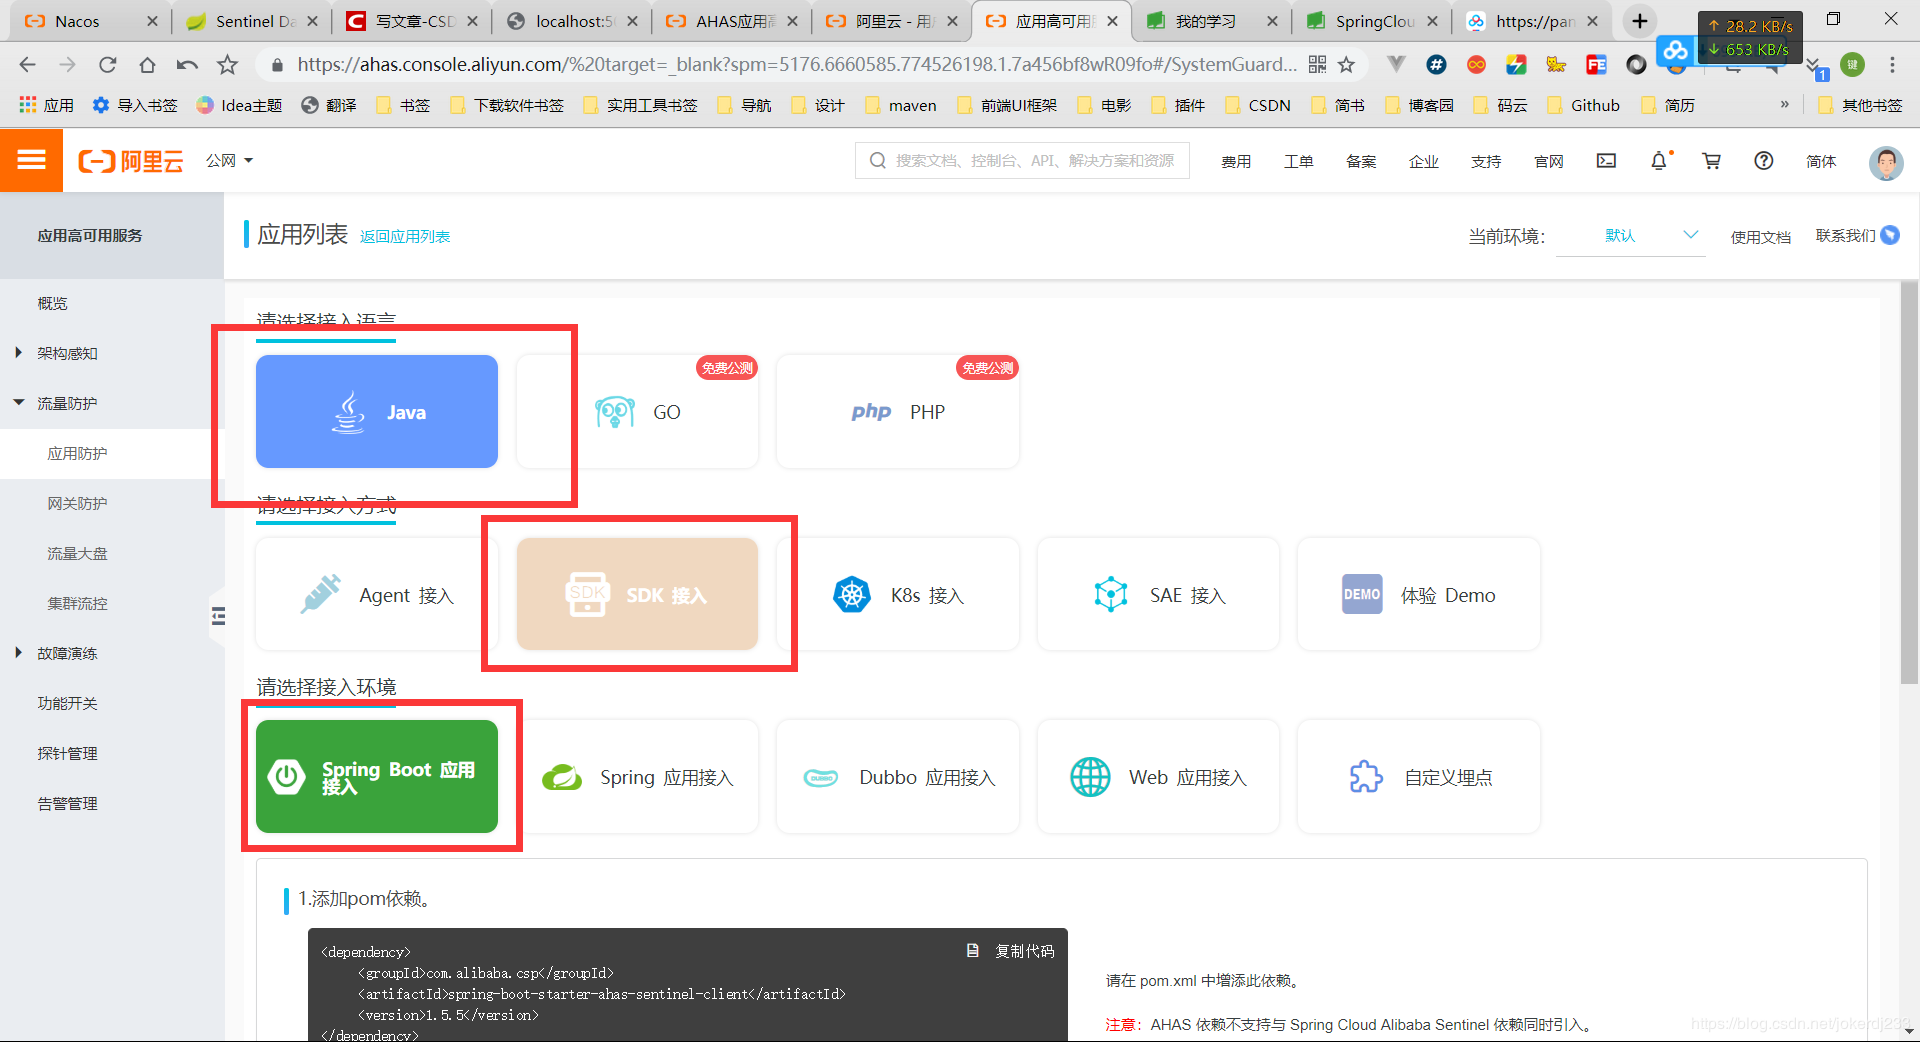Click the help question mark icon
This screenshot has height=1042, width=1920.
[1764, 161]
